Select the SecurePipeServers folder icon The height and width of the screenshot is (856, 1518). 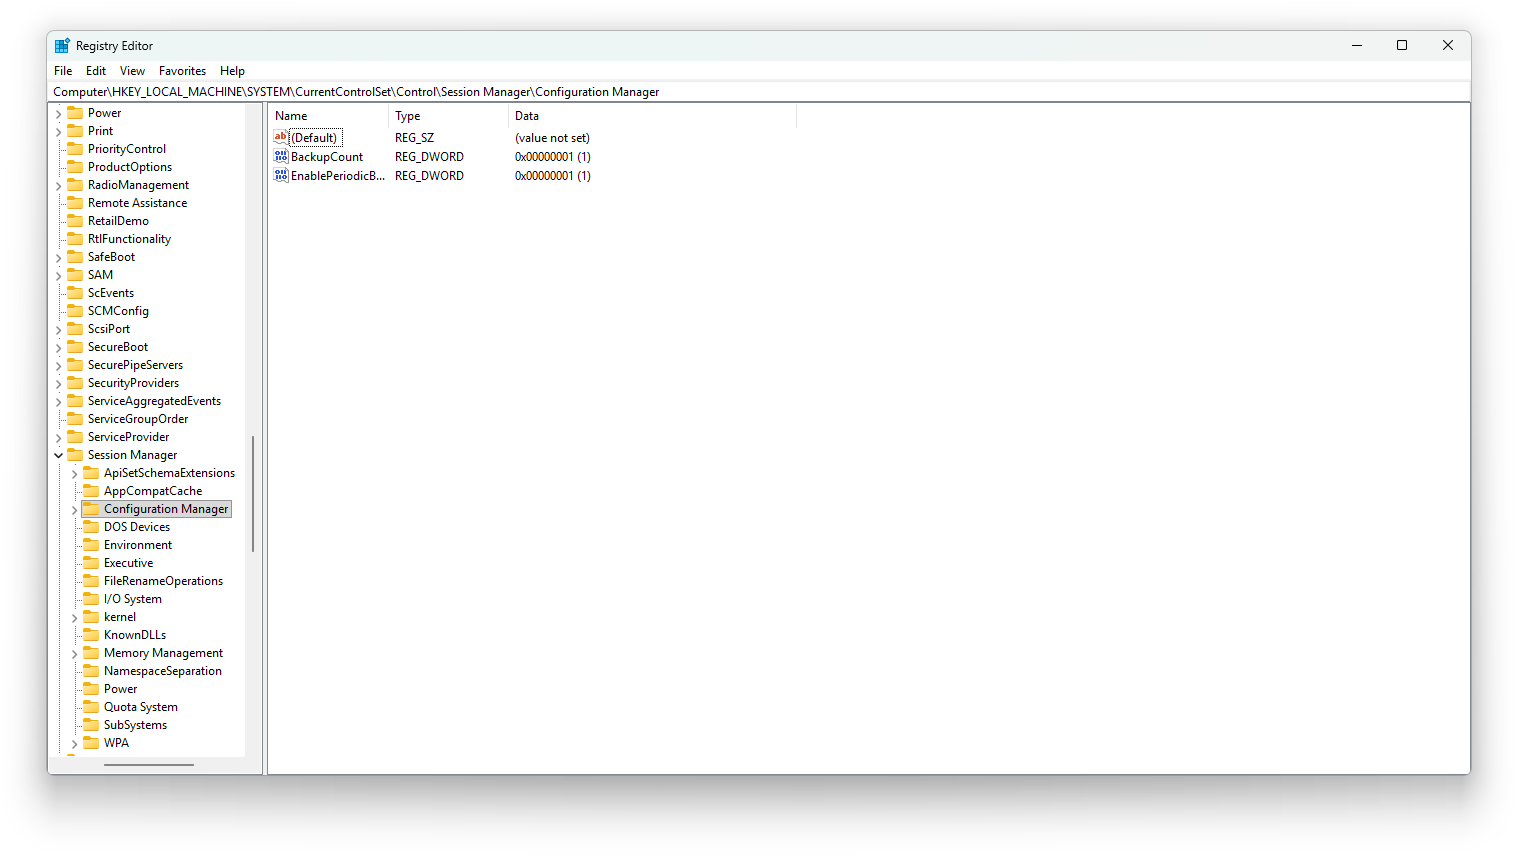[75, 364]
